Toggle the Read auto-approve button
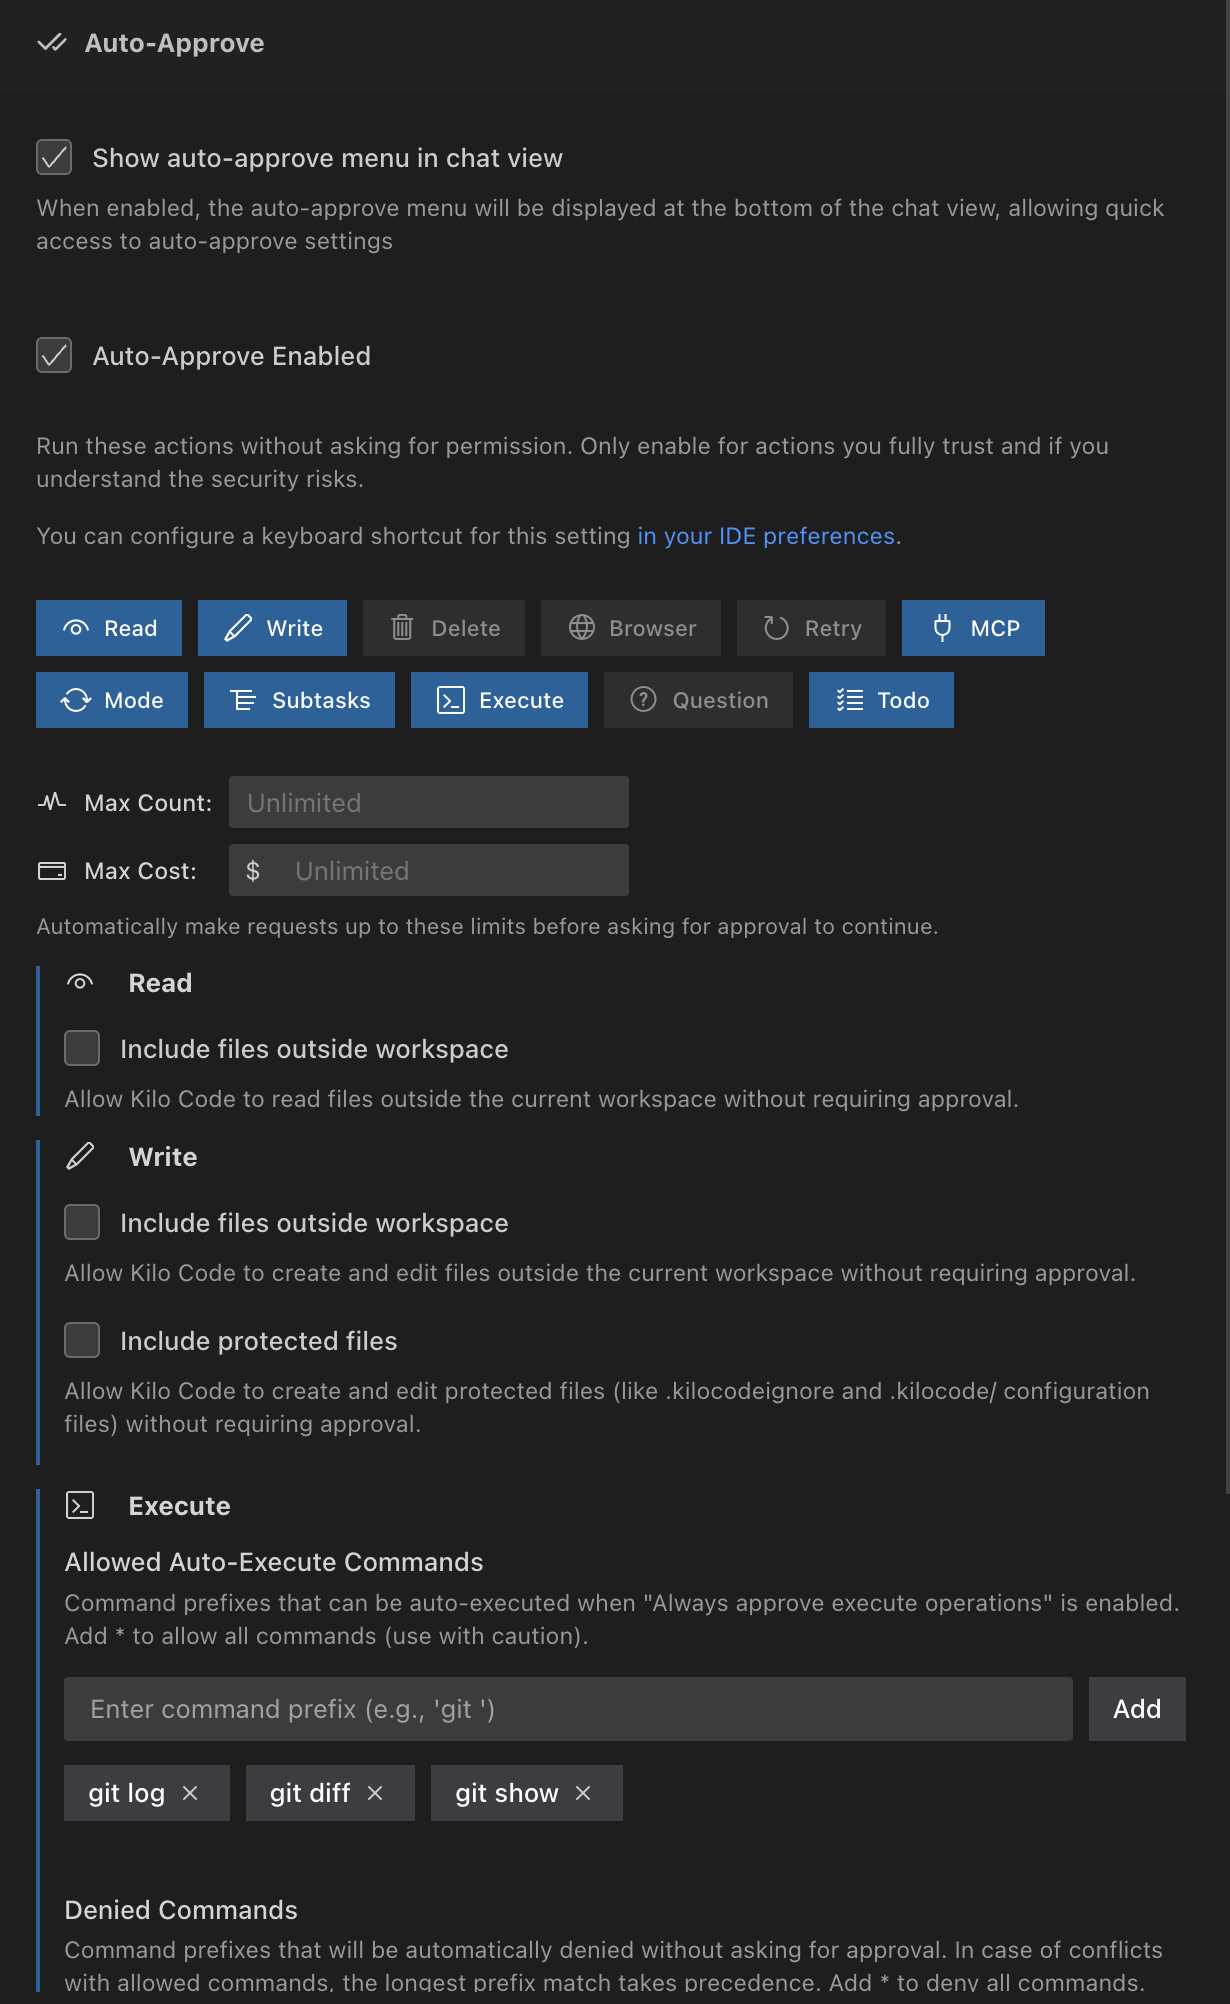This screenshot has height=2004, width=1230. 109,628
